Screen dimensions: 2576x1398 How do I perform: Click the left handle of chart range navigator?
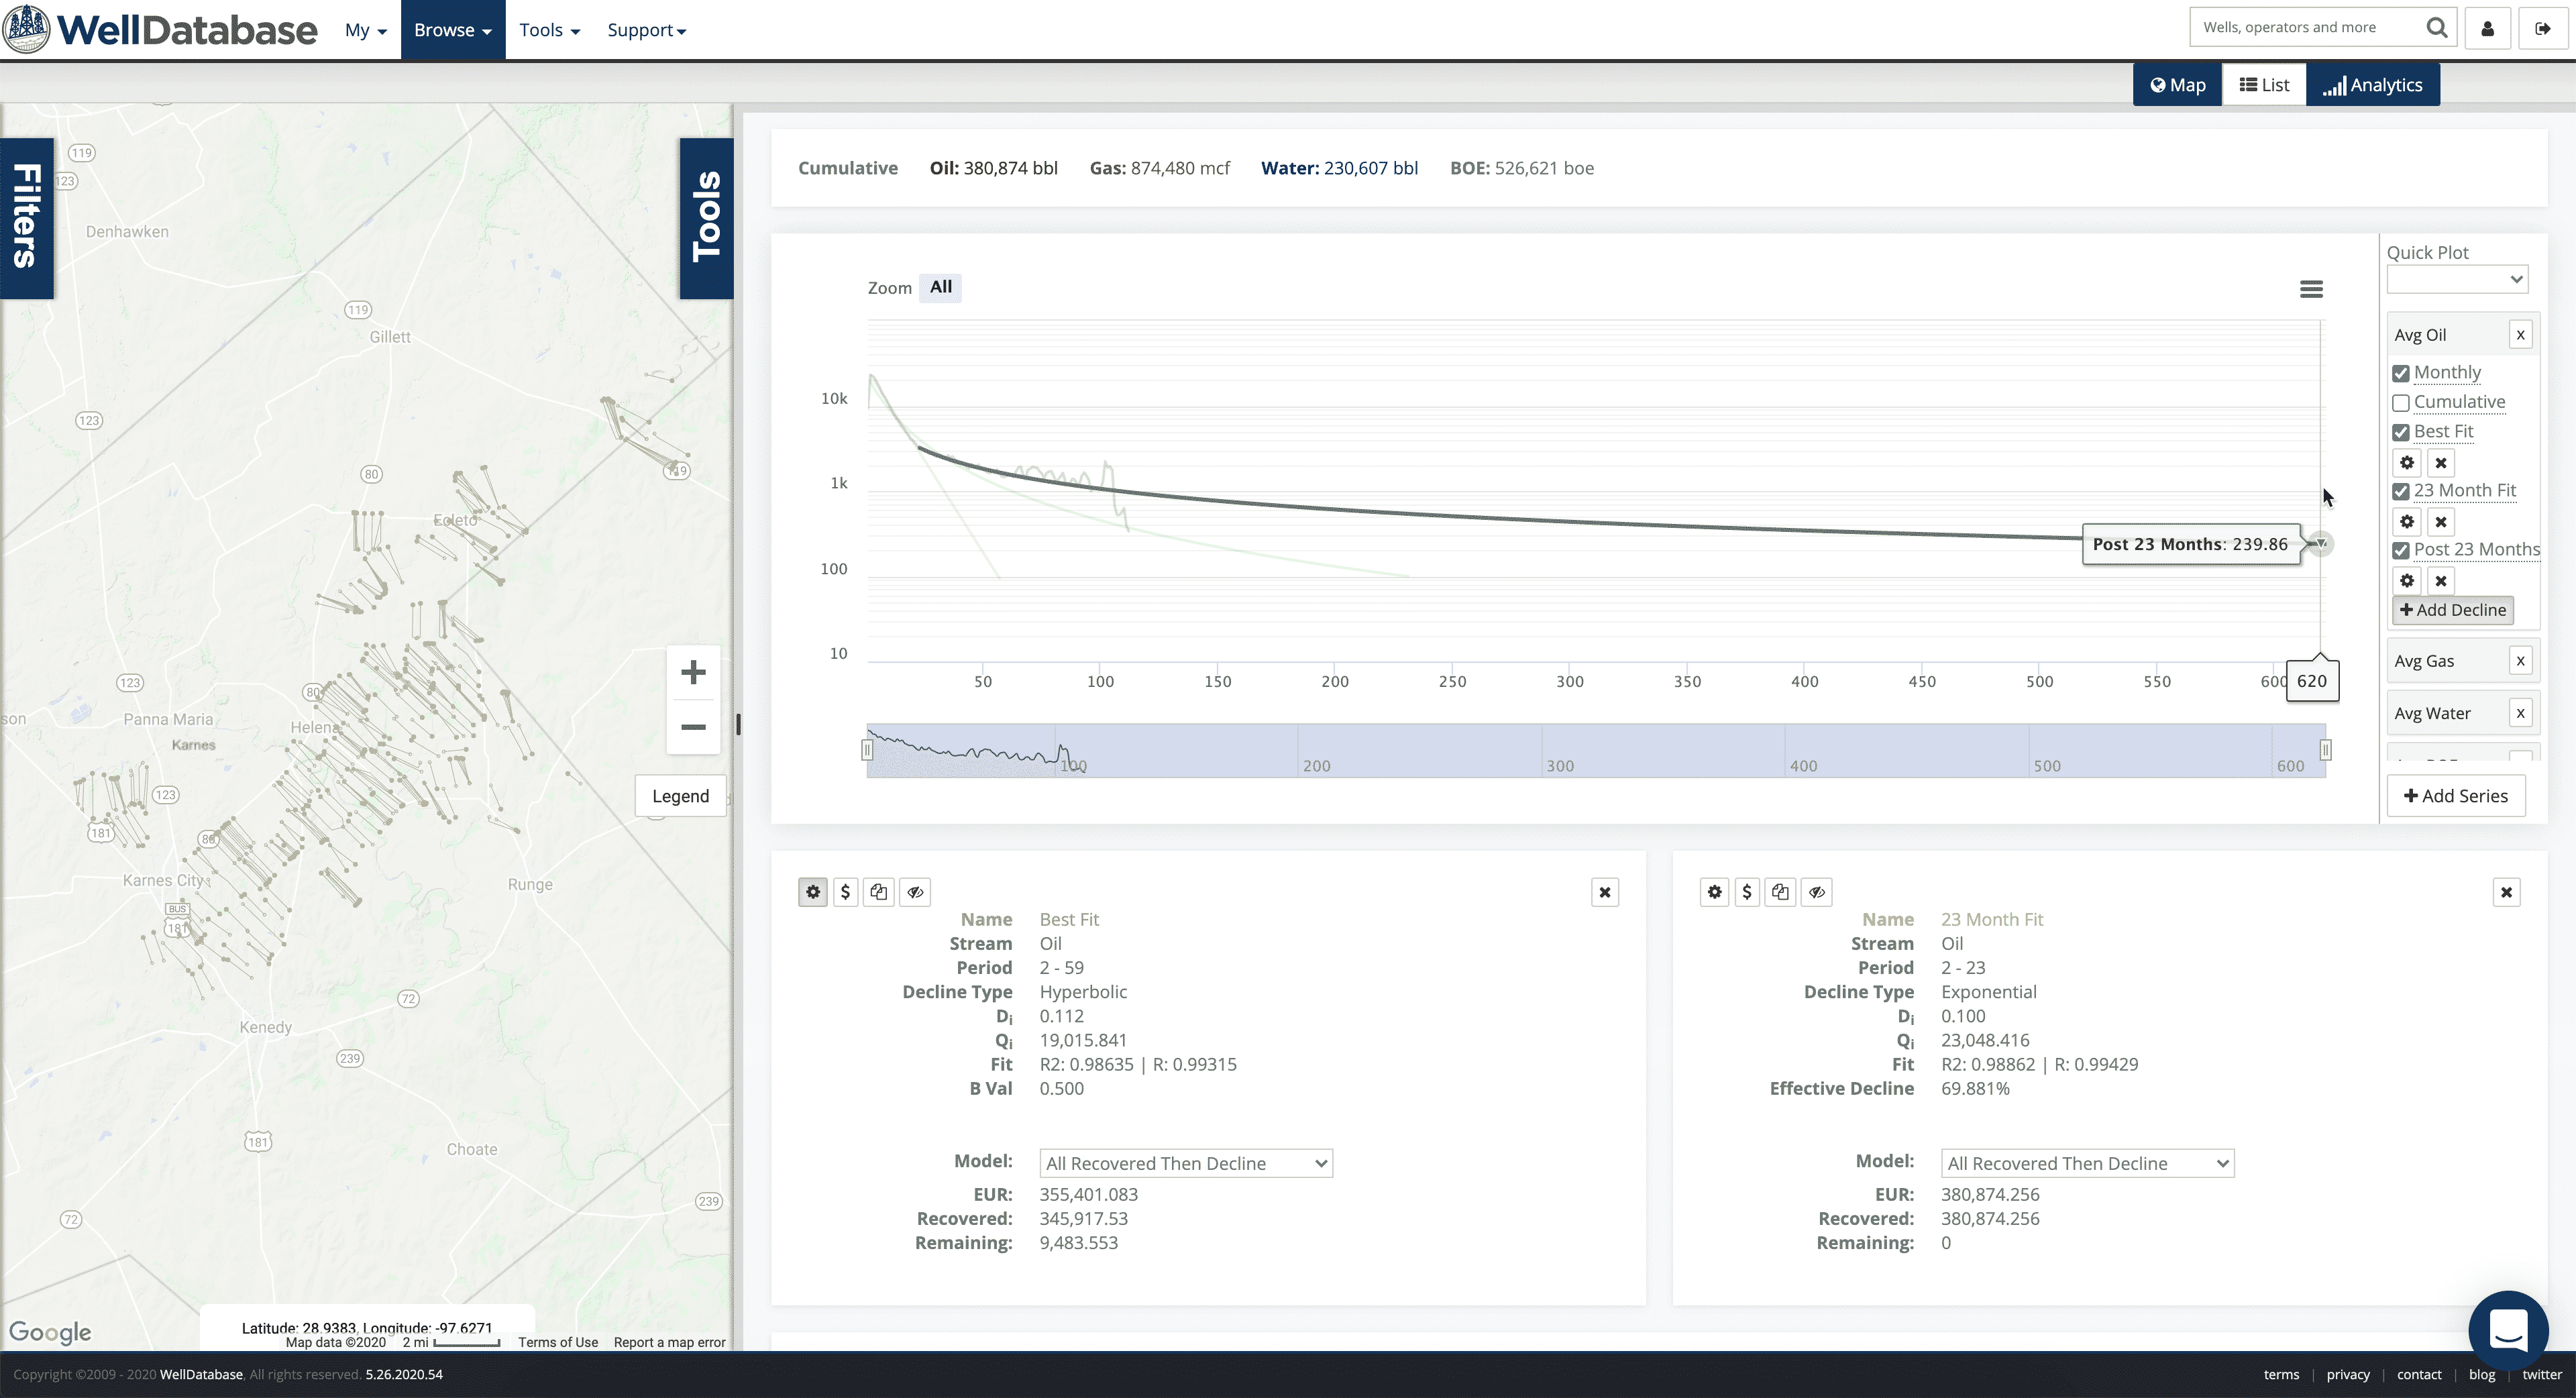point(867,750)
